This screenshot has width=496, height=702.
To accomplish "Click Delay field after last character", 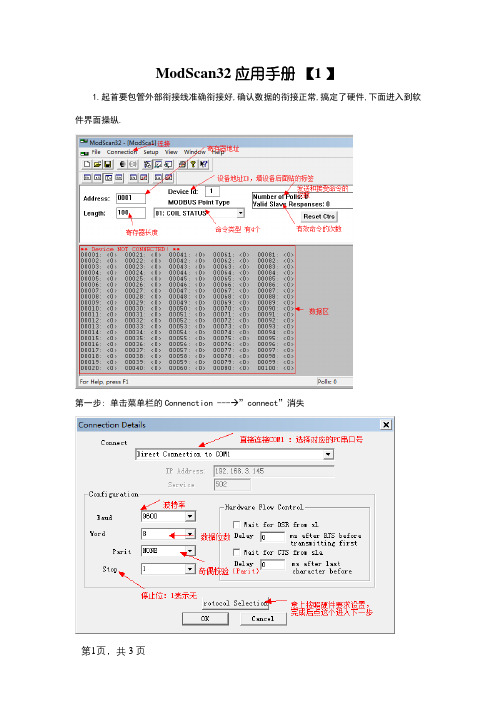I will (273, 565).
